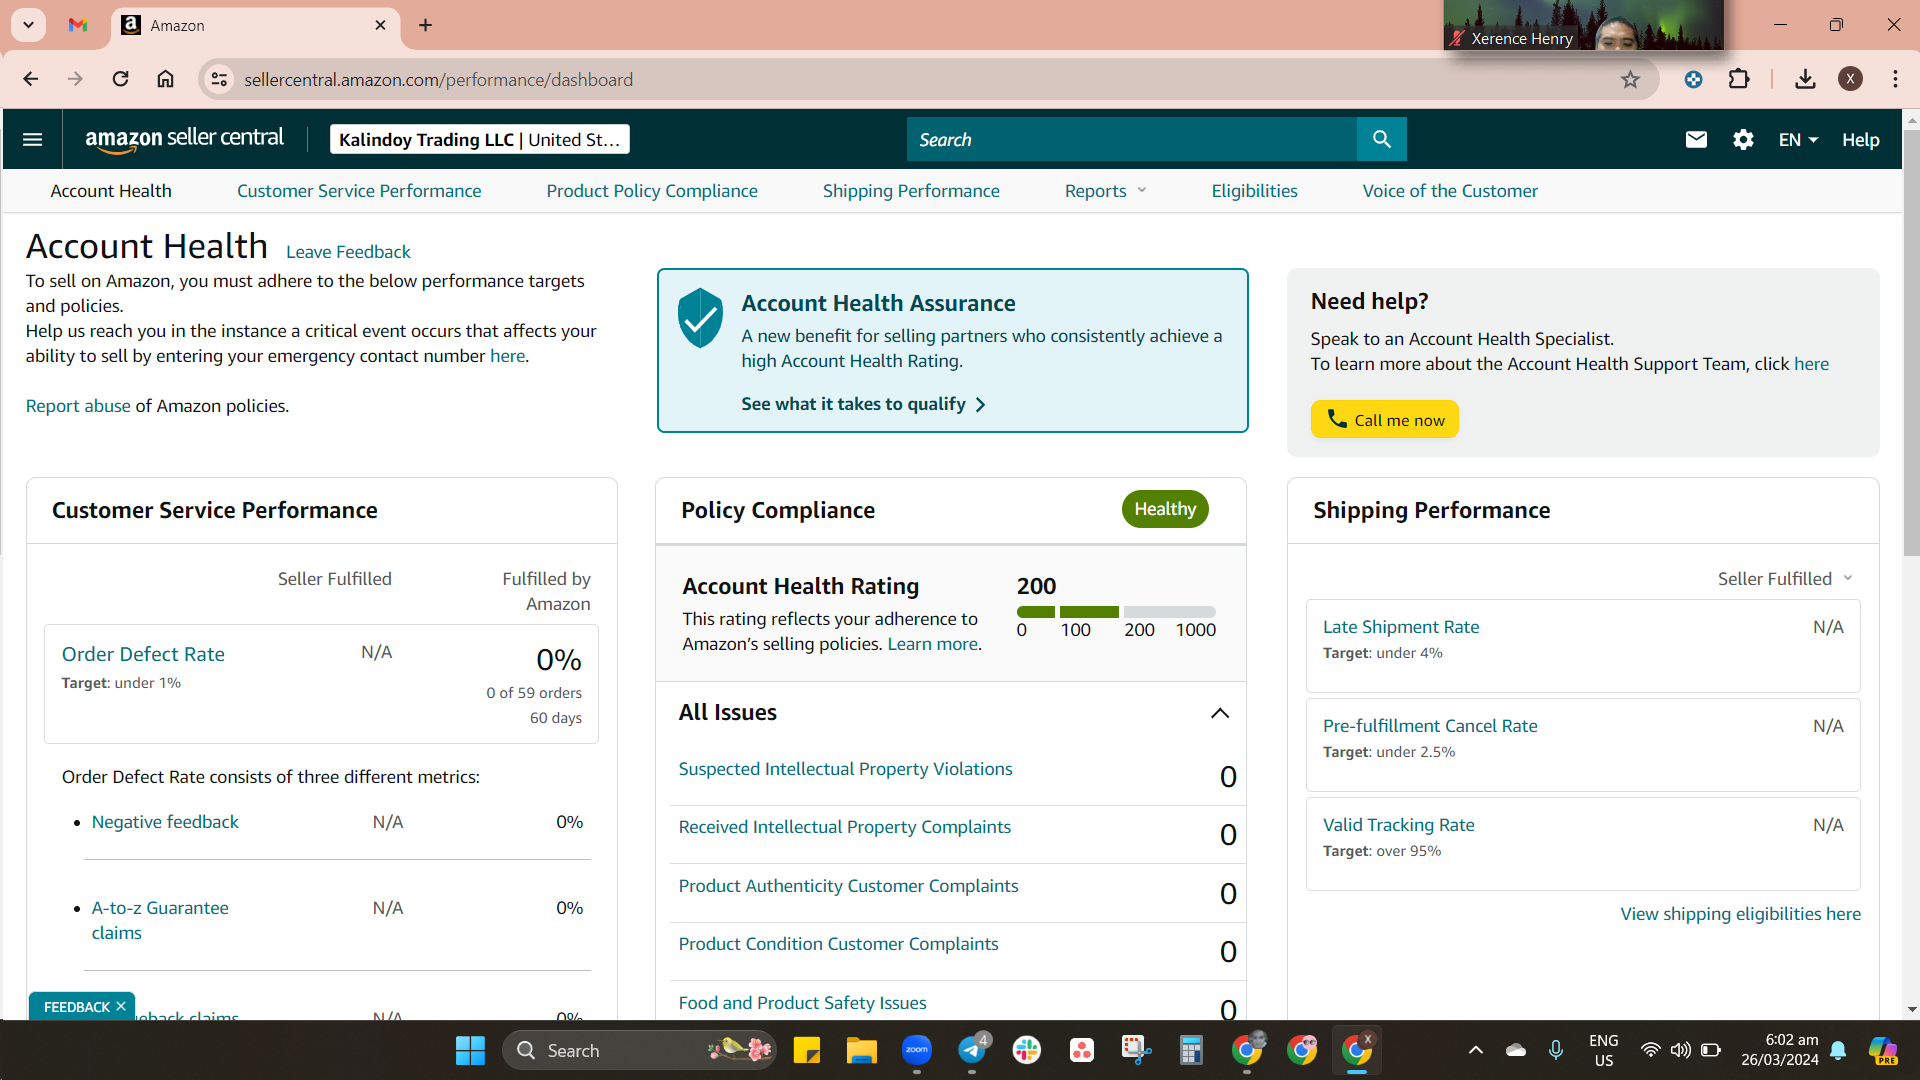Open the Seller Central hamburger menu
The height and width of the screenshot is (1080, 1920).
(x=32, y=139)
